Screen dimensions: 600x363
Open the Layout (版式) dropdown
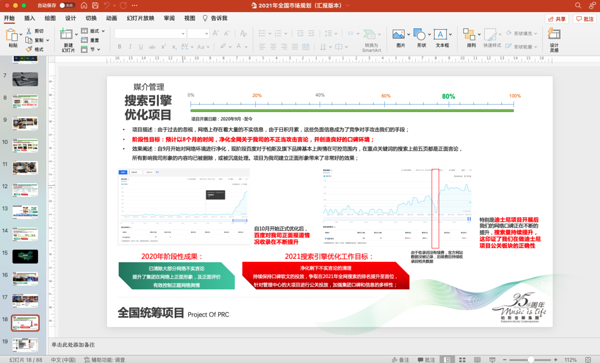(x=93, y=31)
